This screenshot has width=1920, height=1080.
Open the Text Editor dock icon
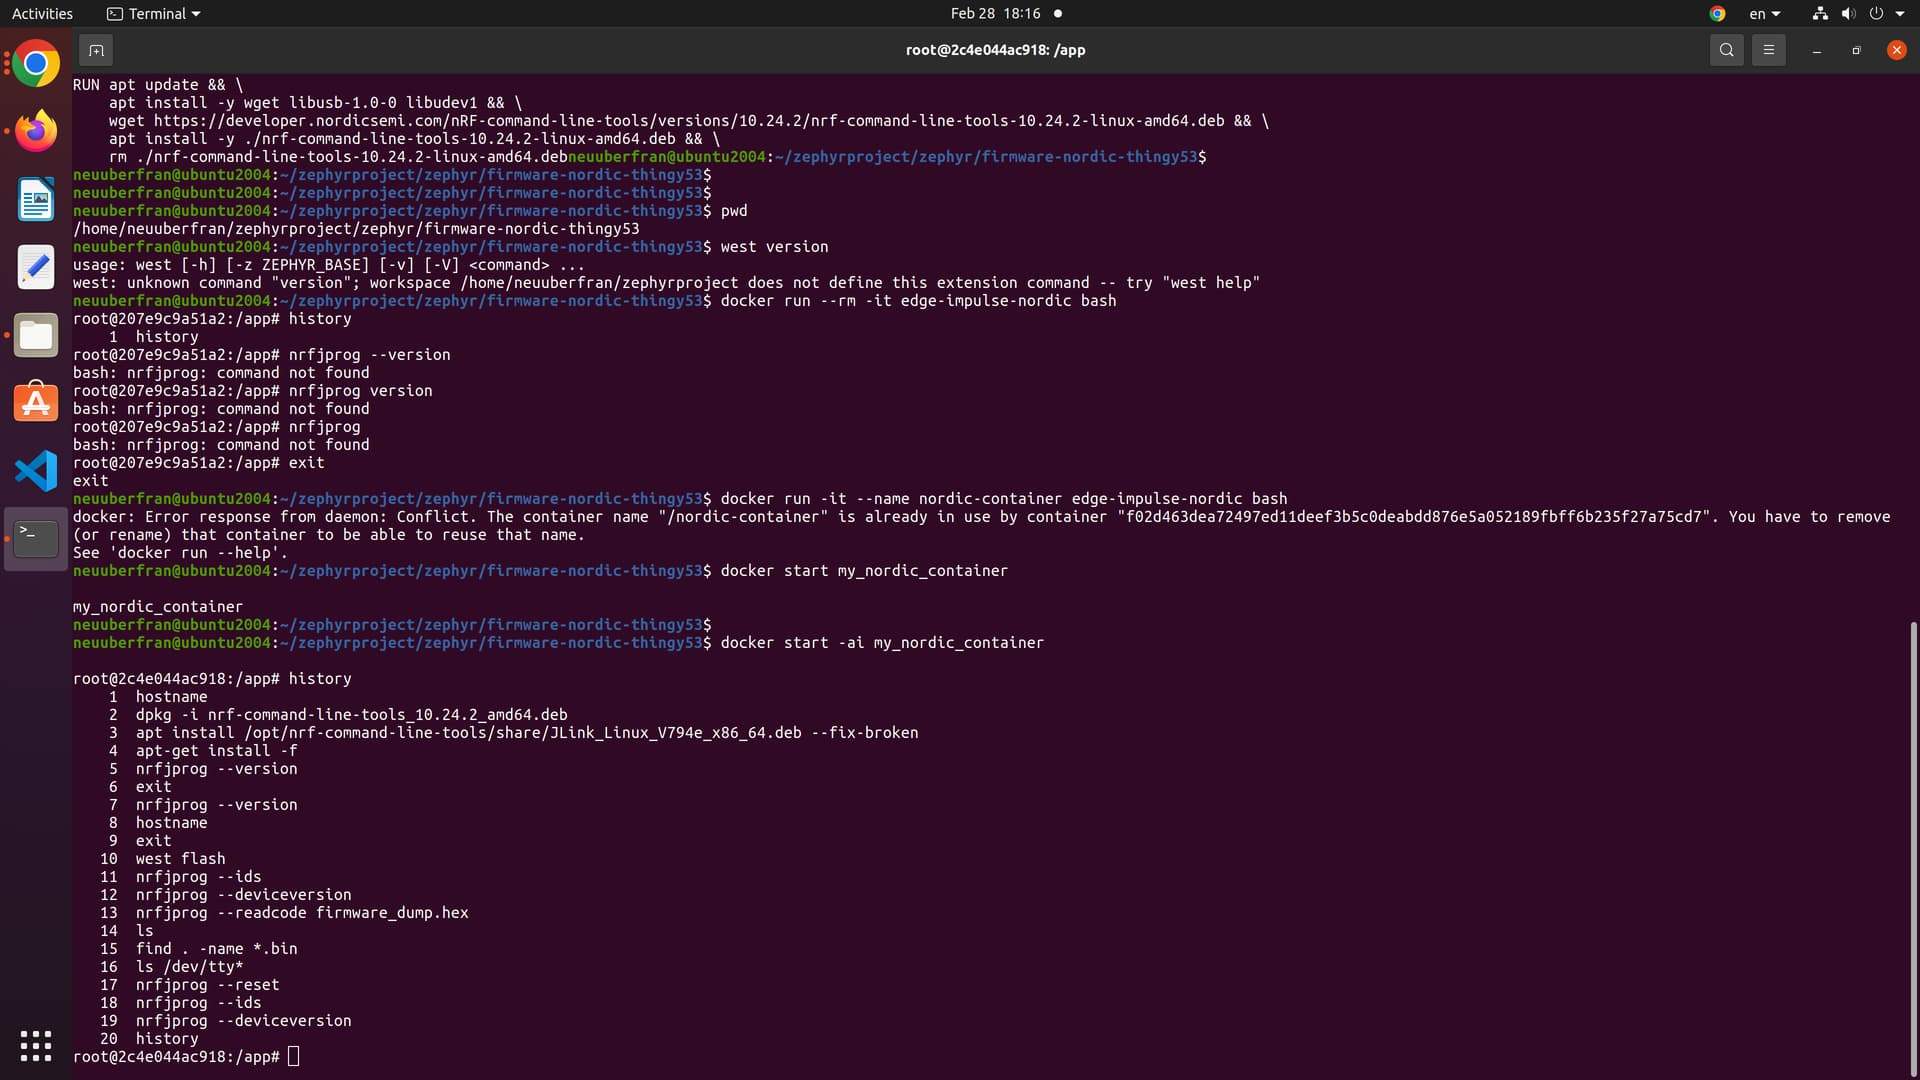[x=36, y=267]
